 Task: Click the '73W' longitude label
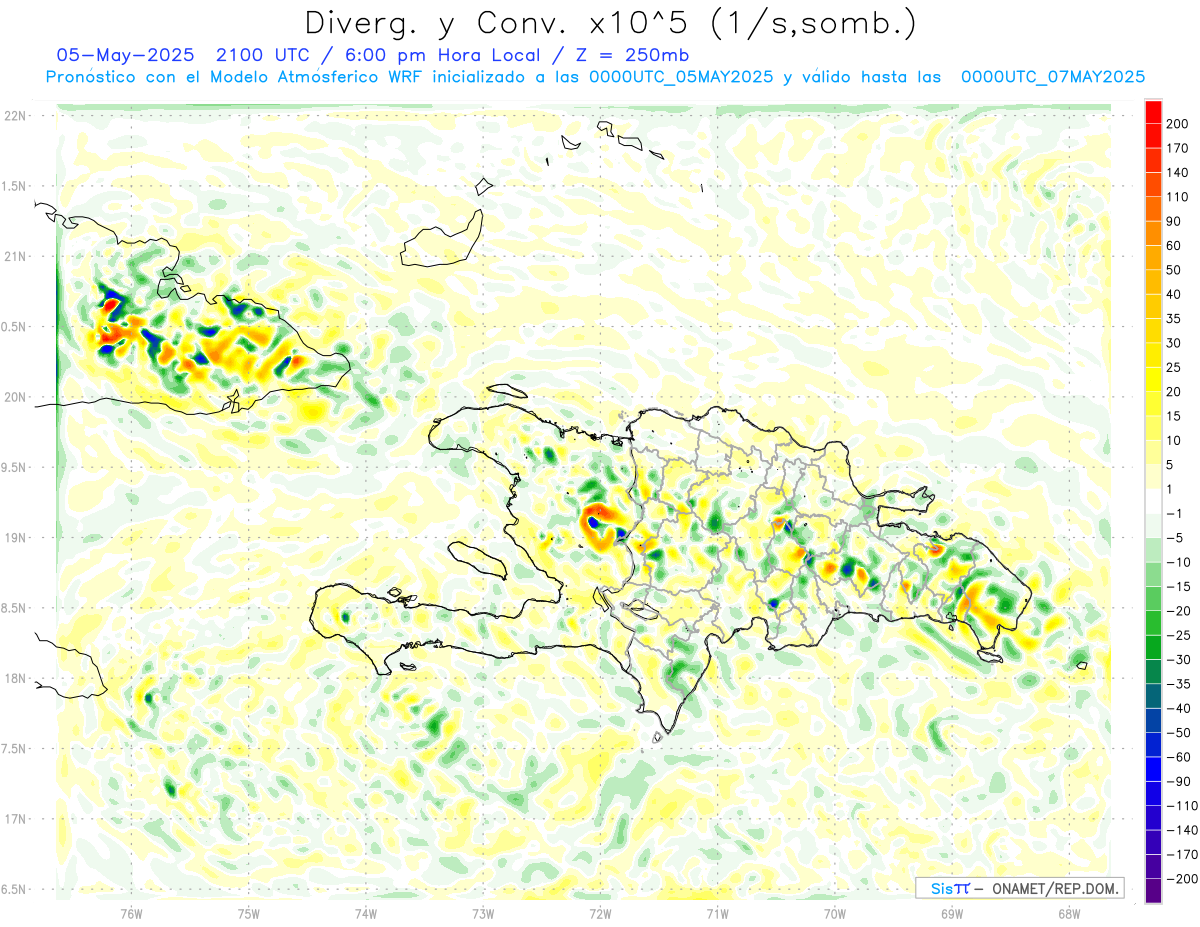pos(483,914)
